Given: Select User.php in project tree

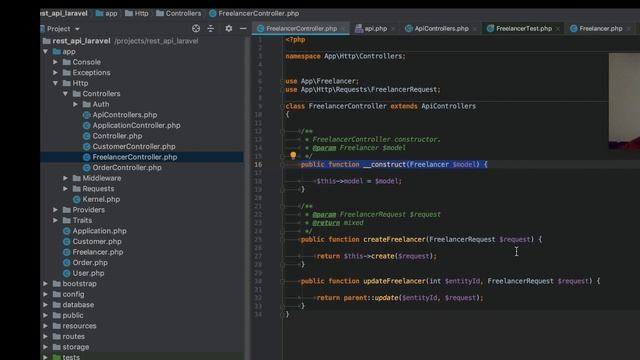Looking at the screenshot, I should 88,273.
